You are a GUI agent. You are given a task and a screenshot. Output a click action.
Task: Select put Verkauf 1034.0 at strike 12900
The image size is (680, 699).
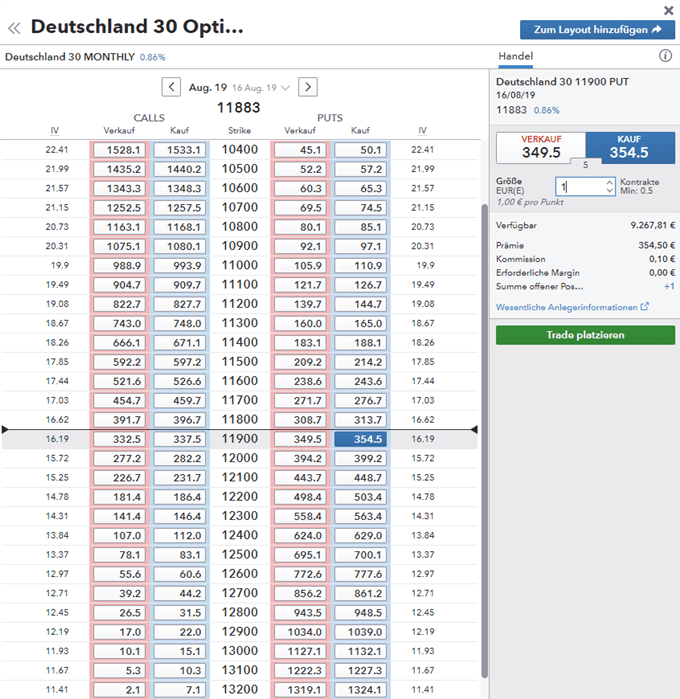[x=300, y=632]
